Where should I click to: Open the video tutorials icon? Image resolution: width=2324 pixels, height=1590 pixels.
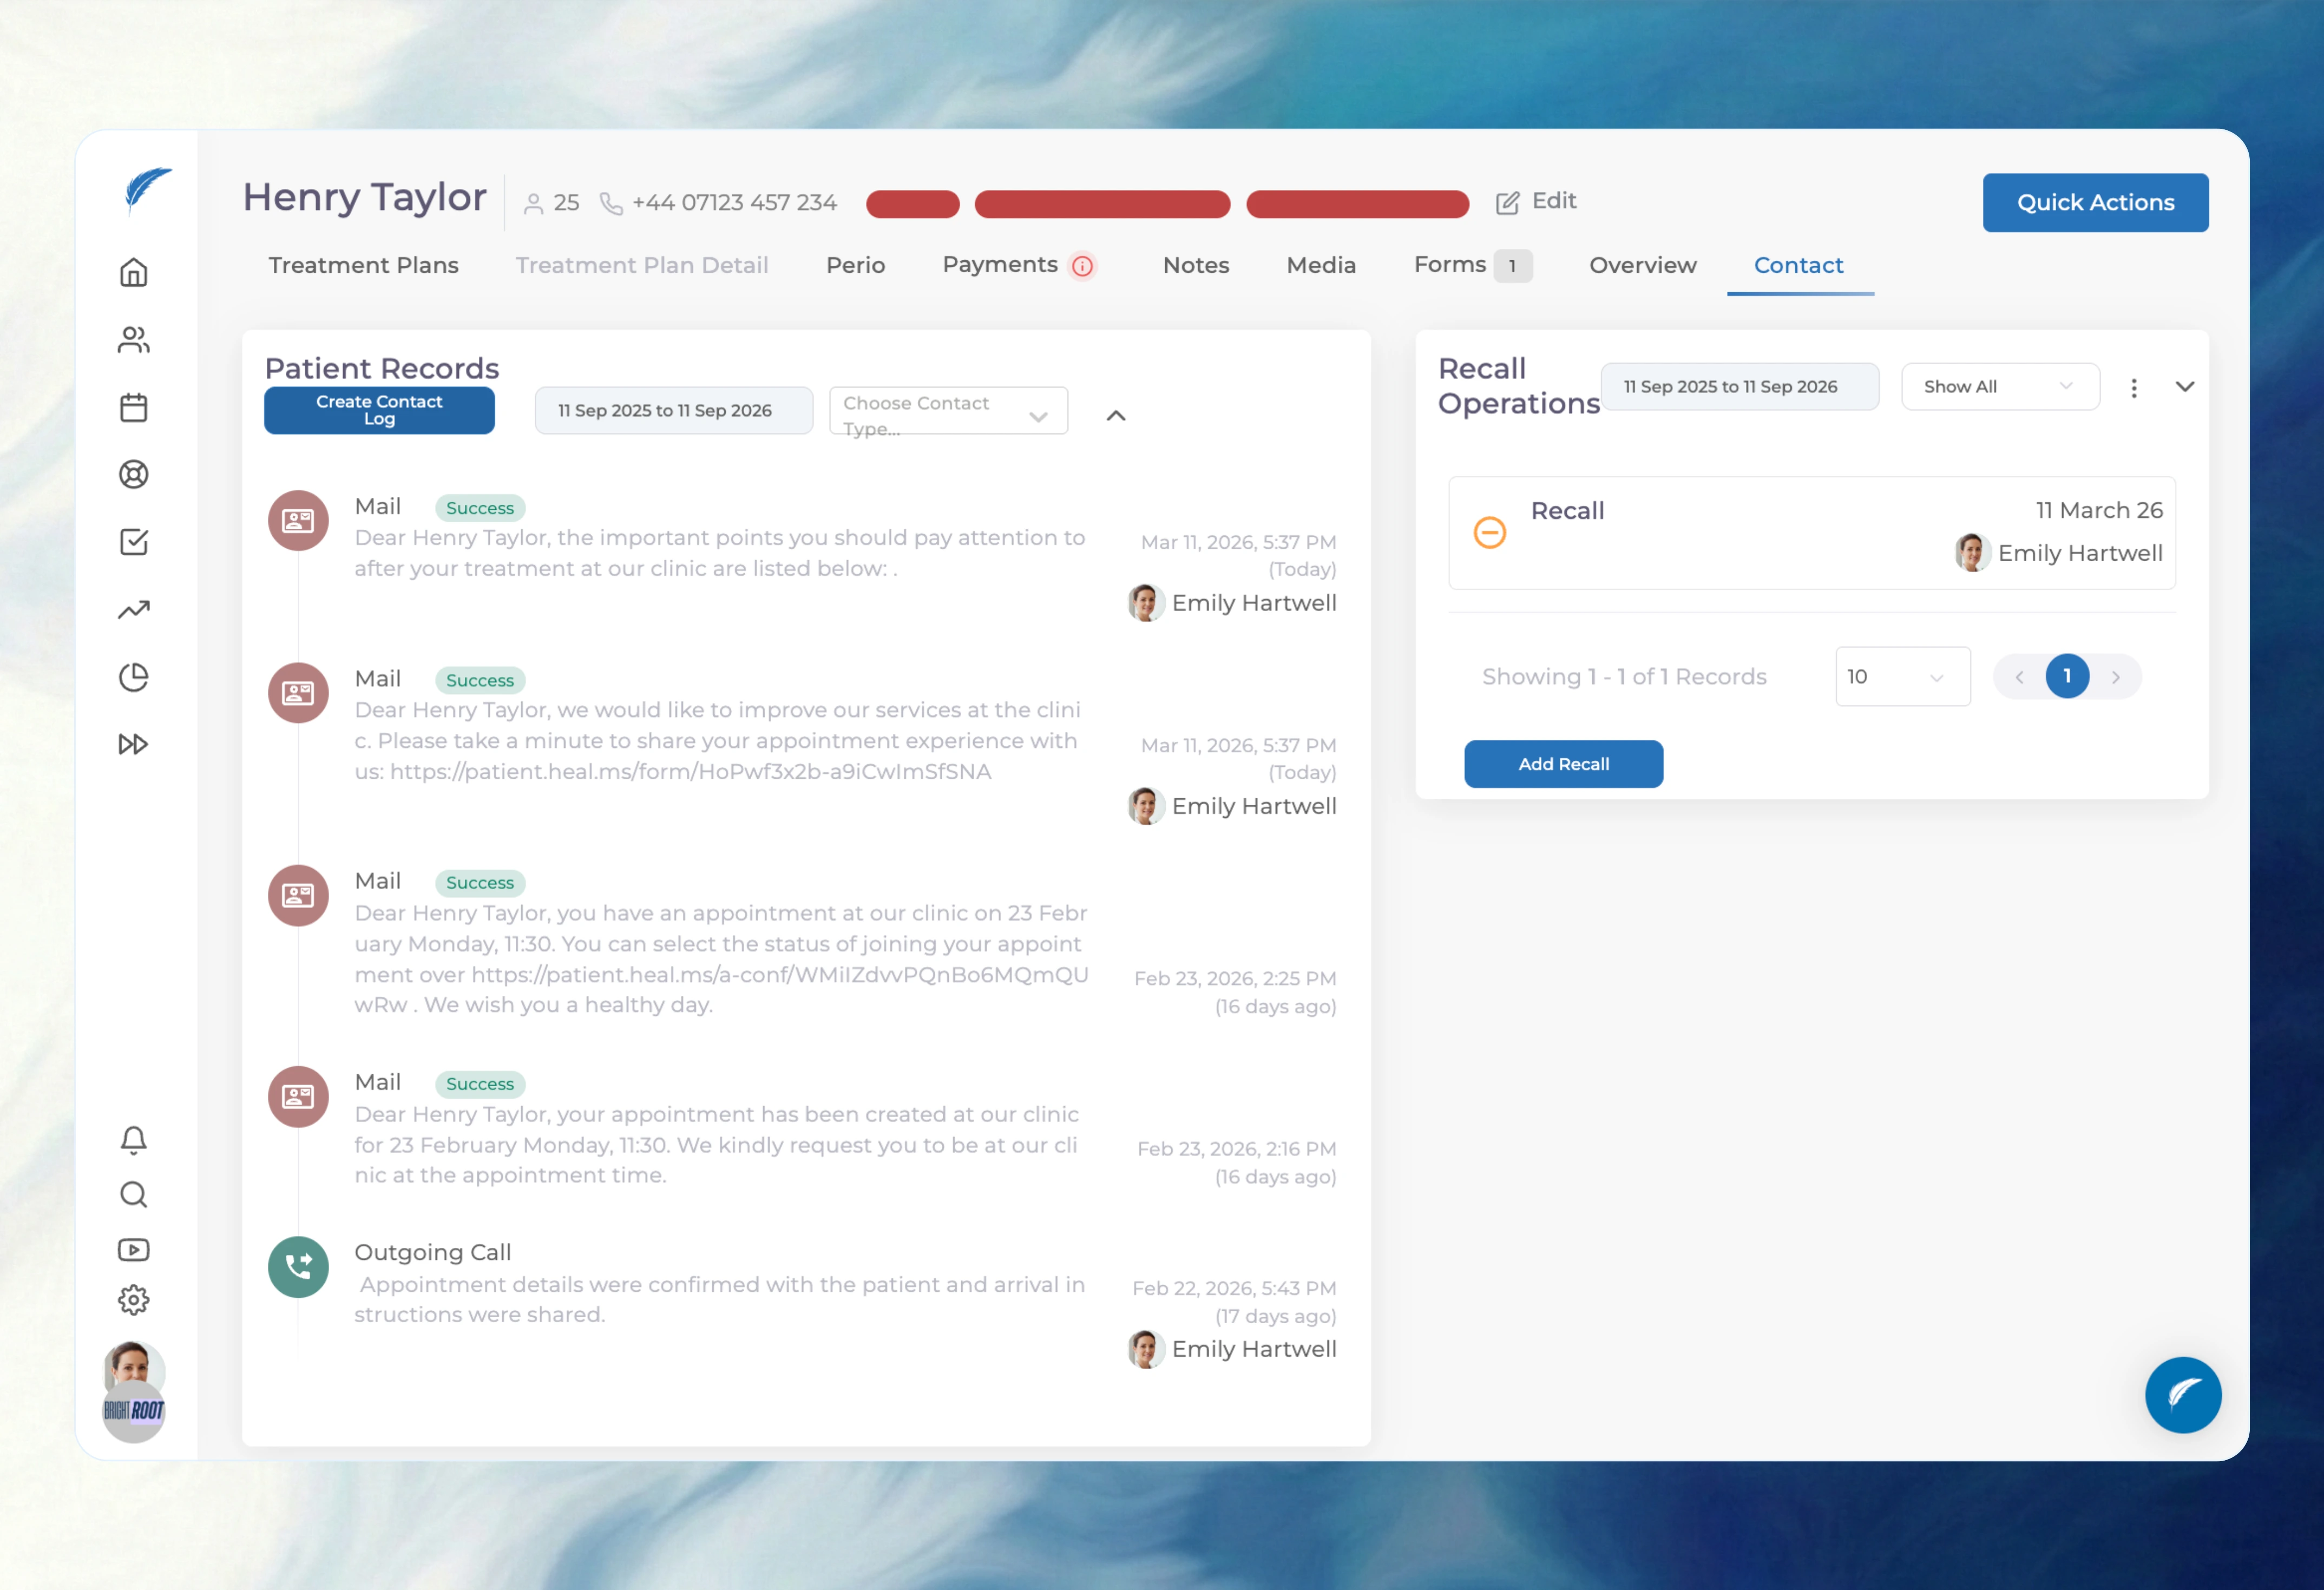point(133,1249)
